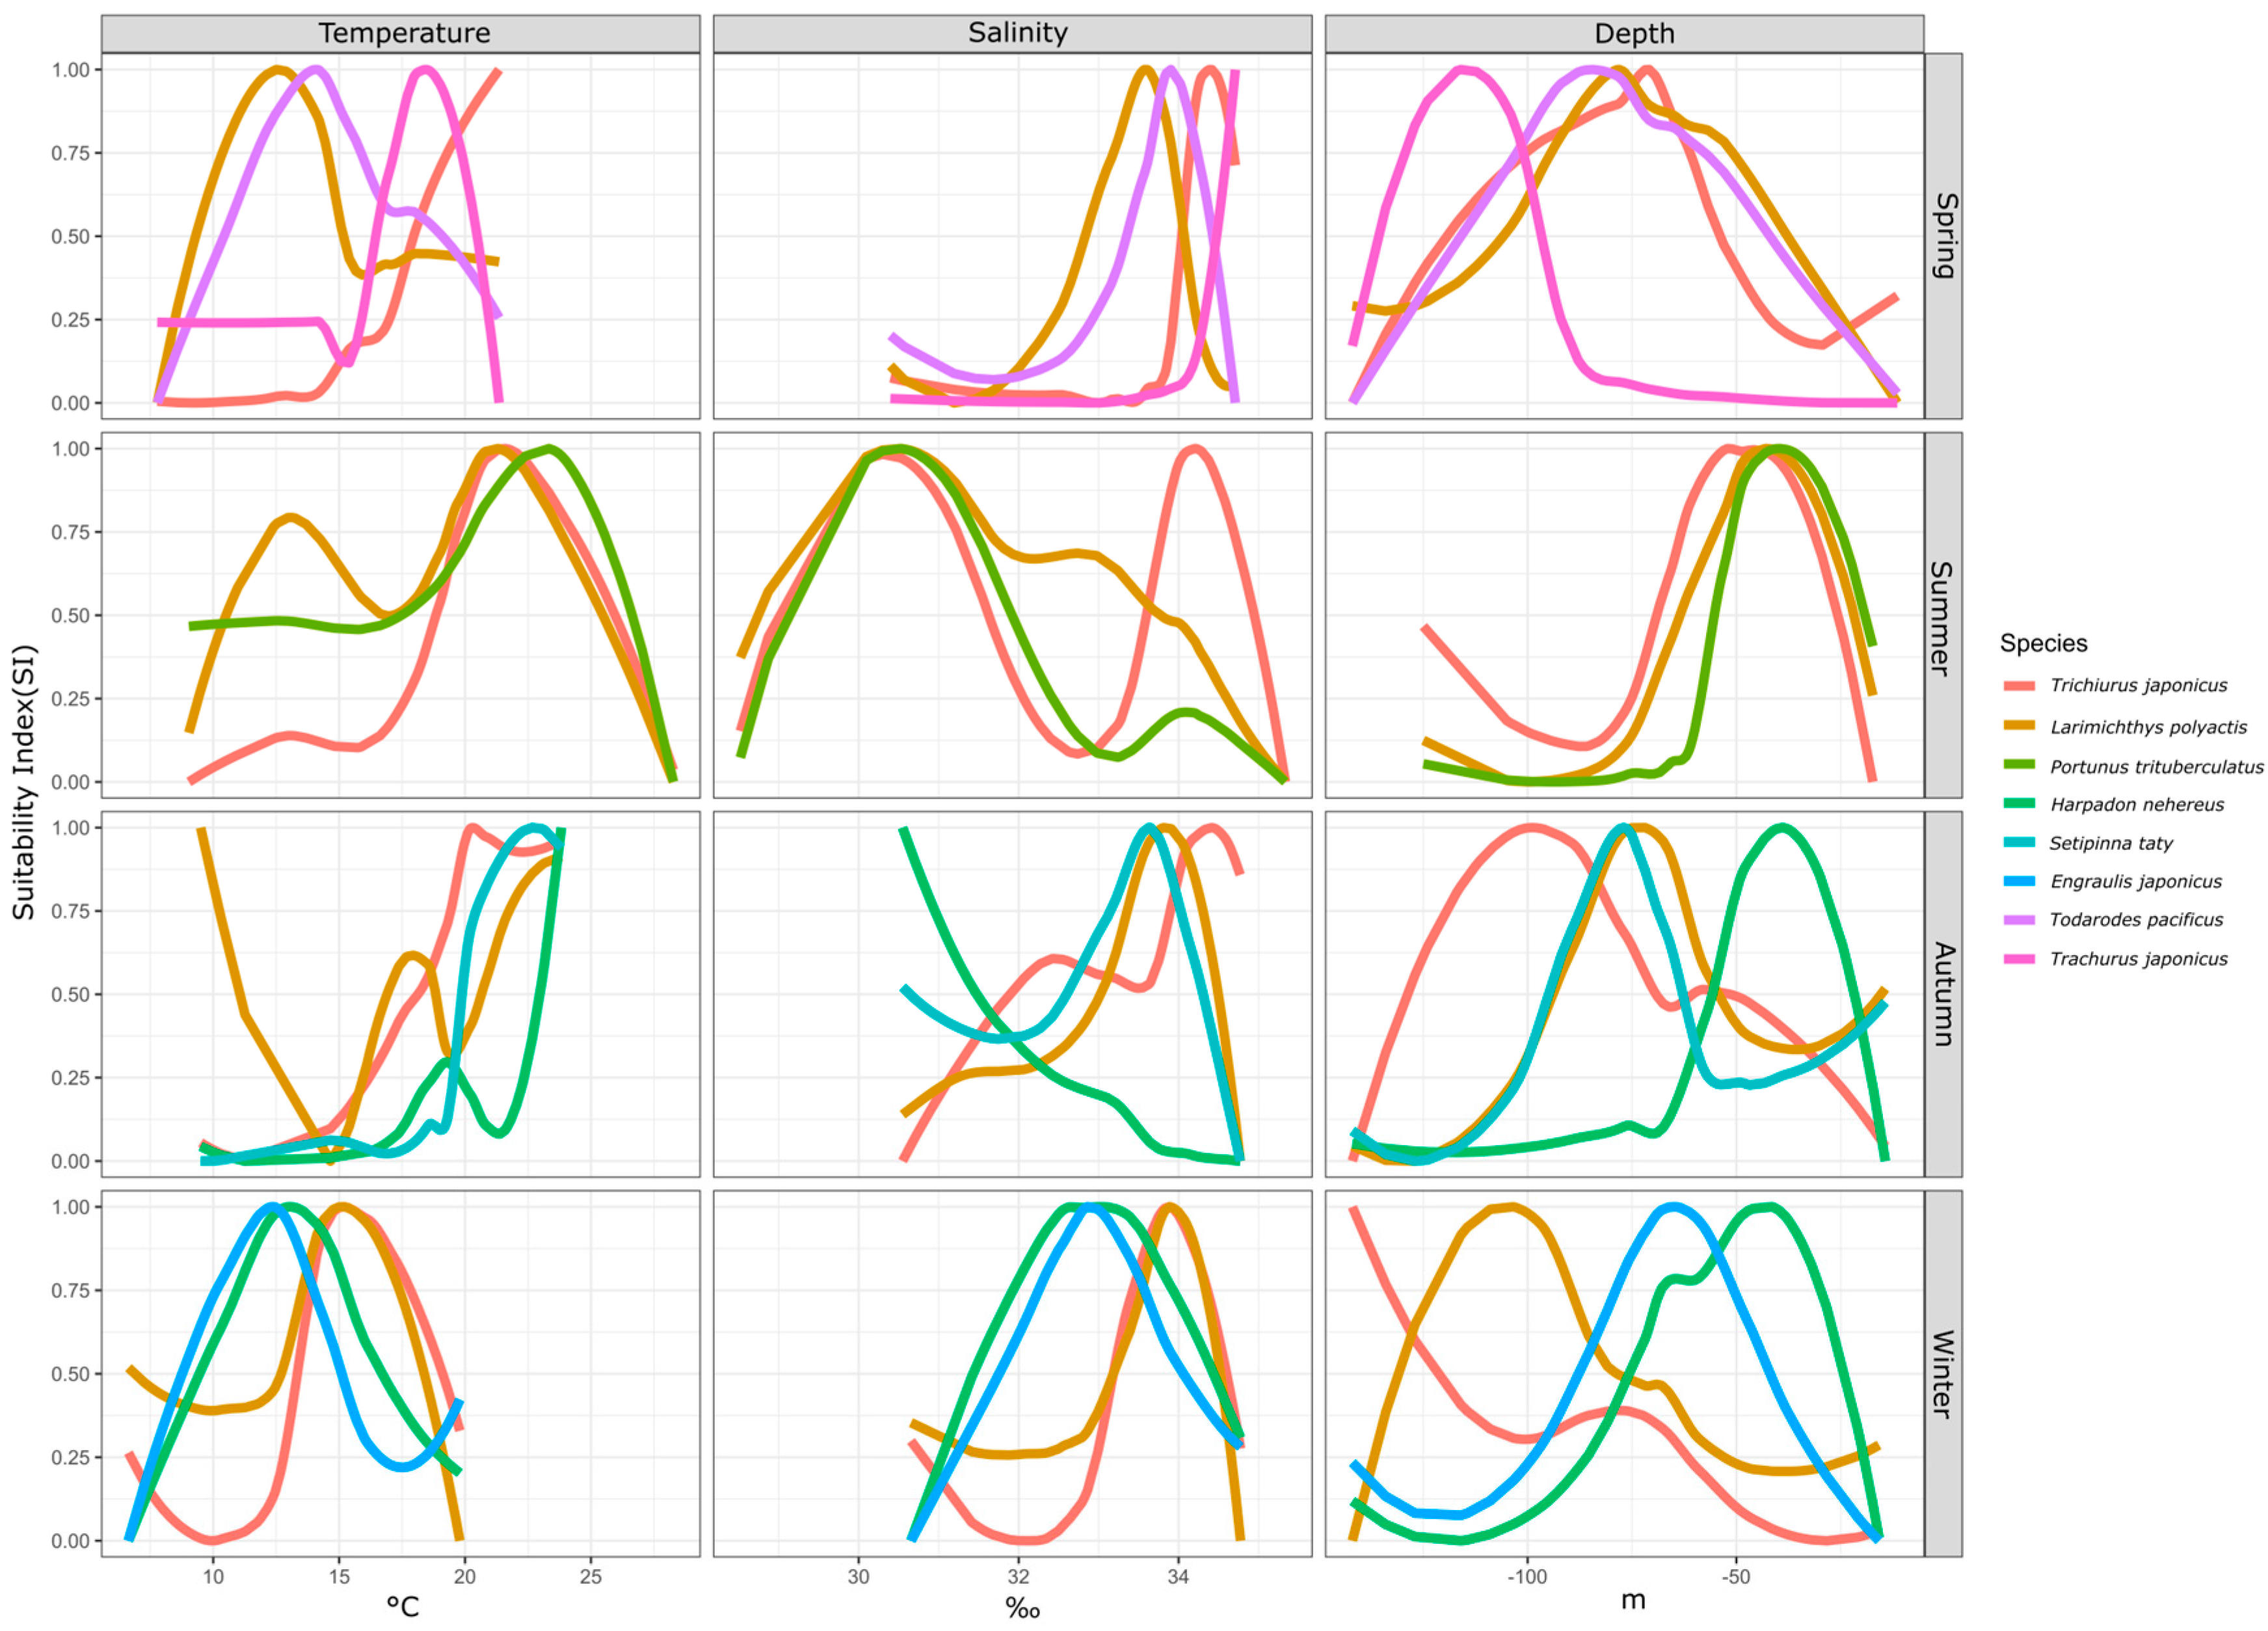Click the ‰ salinity axis unit label

click(x=1022, y=1609)
